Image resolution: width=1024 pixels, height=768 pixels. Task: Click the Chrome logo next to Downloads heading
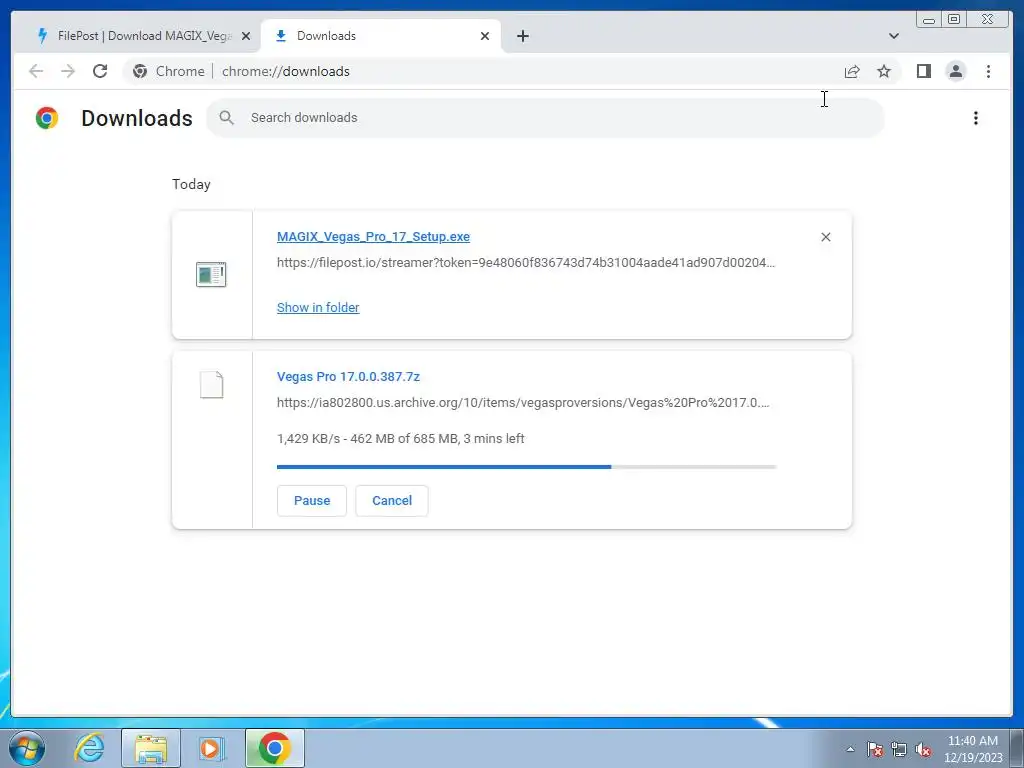tap(47, 118)
